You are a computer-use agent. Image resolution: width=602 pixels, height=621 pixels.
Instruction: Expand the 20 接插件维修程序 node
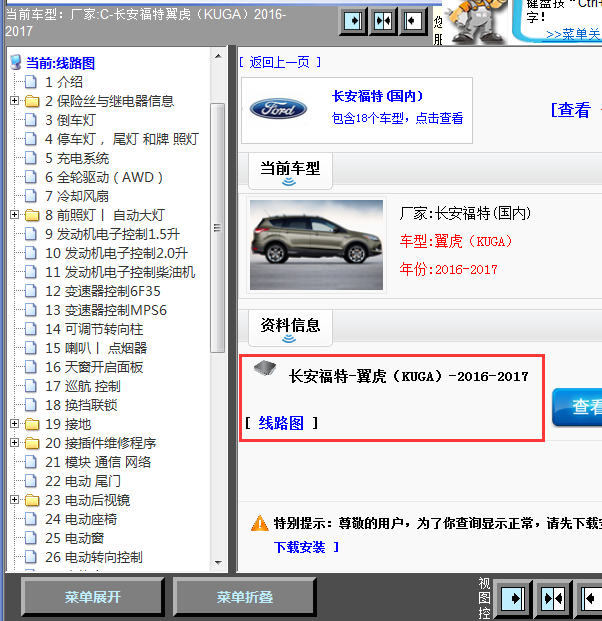[14, 443]
